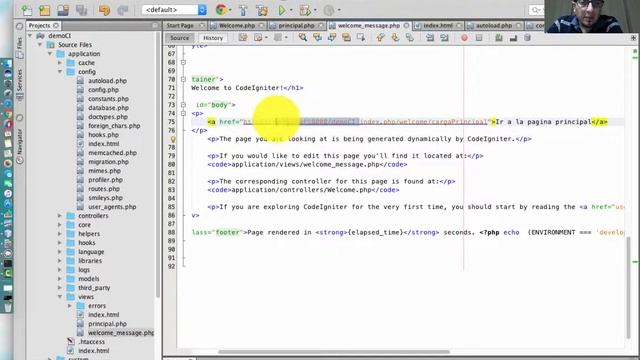Click the Redo toolbar icon
640x360 pixels.
coord(123,10)
